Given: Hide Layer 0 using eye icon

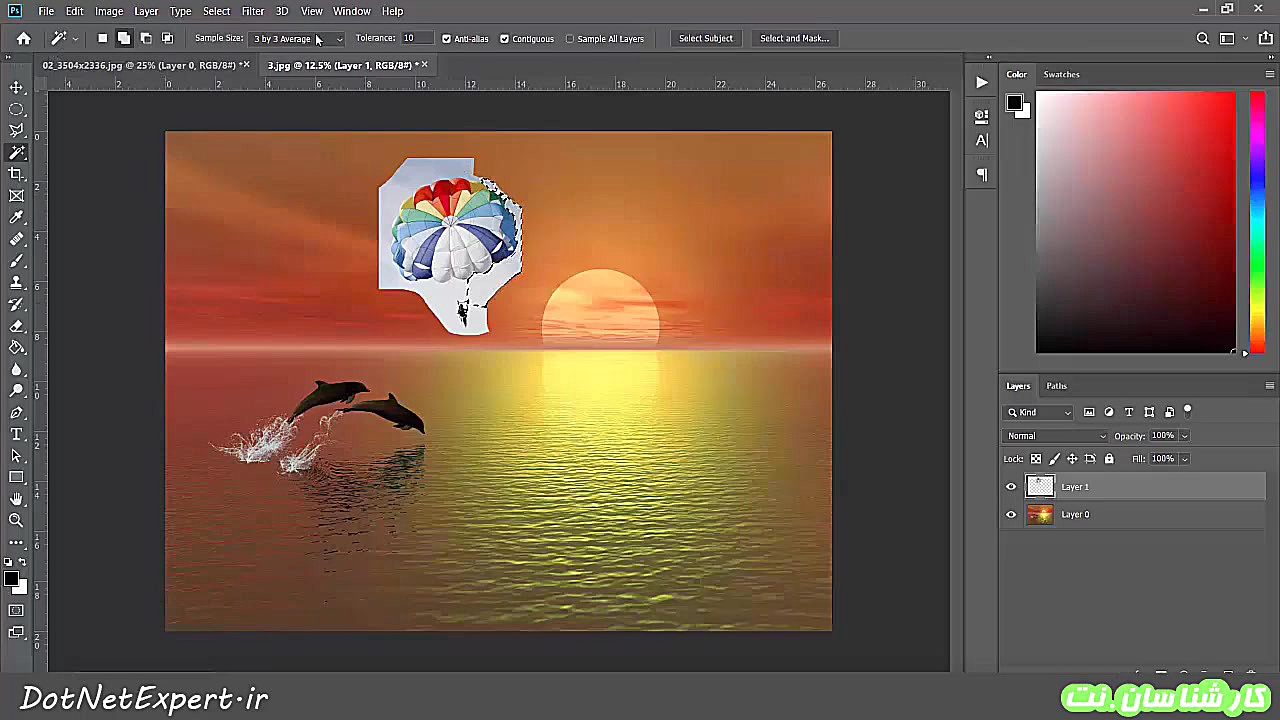Looking at the screenshot, I should 1011,515.
